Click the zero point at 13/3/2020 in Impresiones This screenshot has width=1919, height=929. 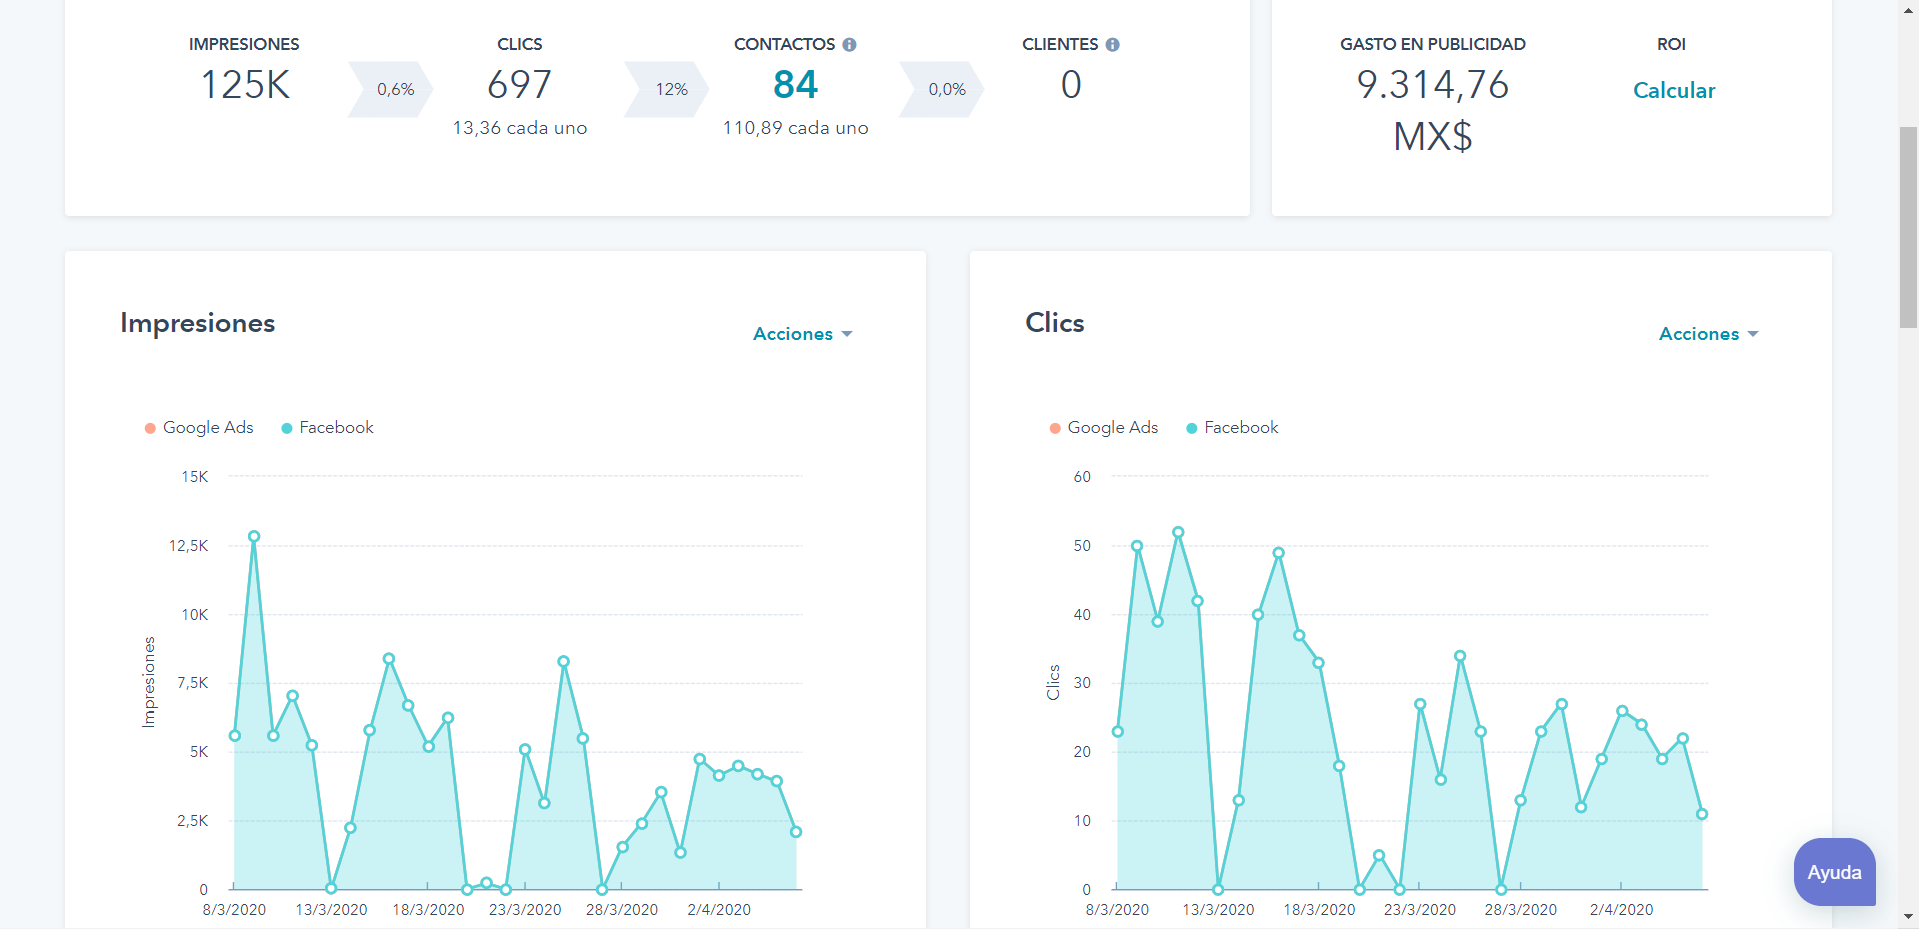tap(331, 888)
